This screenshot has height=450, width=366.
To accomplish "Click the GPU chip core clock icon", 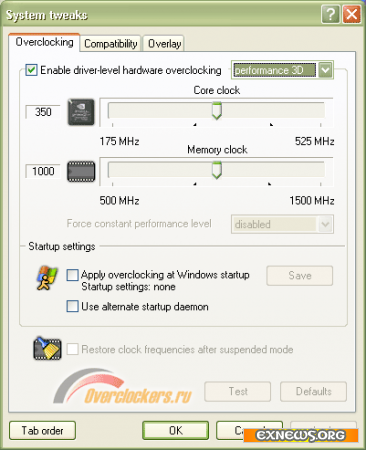I will point(81,112).
